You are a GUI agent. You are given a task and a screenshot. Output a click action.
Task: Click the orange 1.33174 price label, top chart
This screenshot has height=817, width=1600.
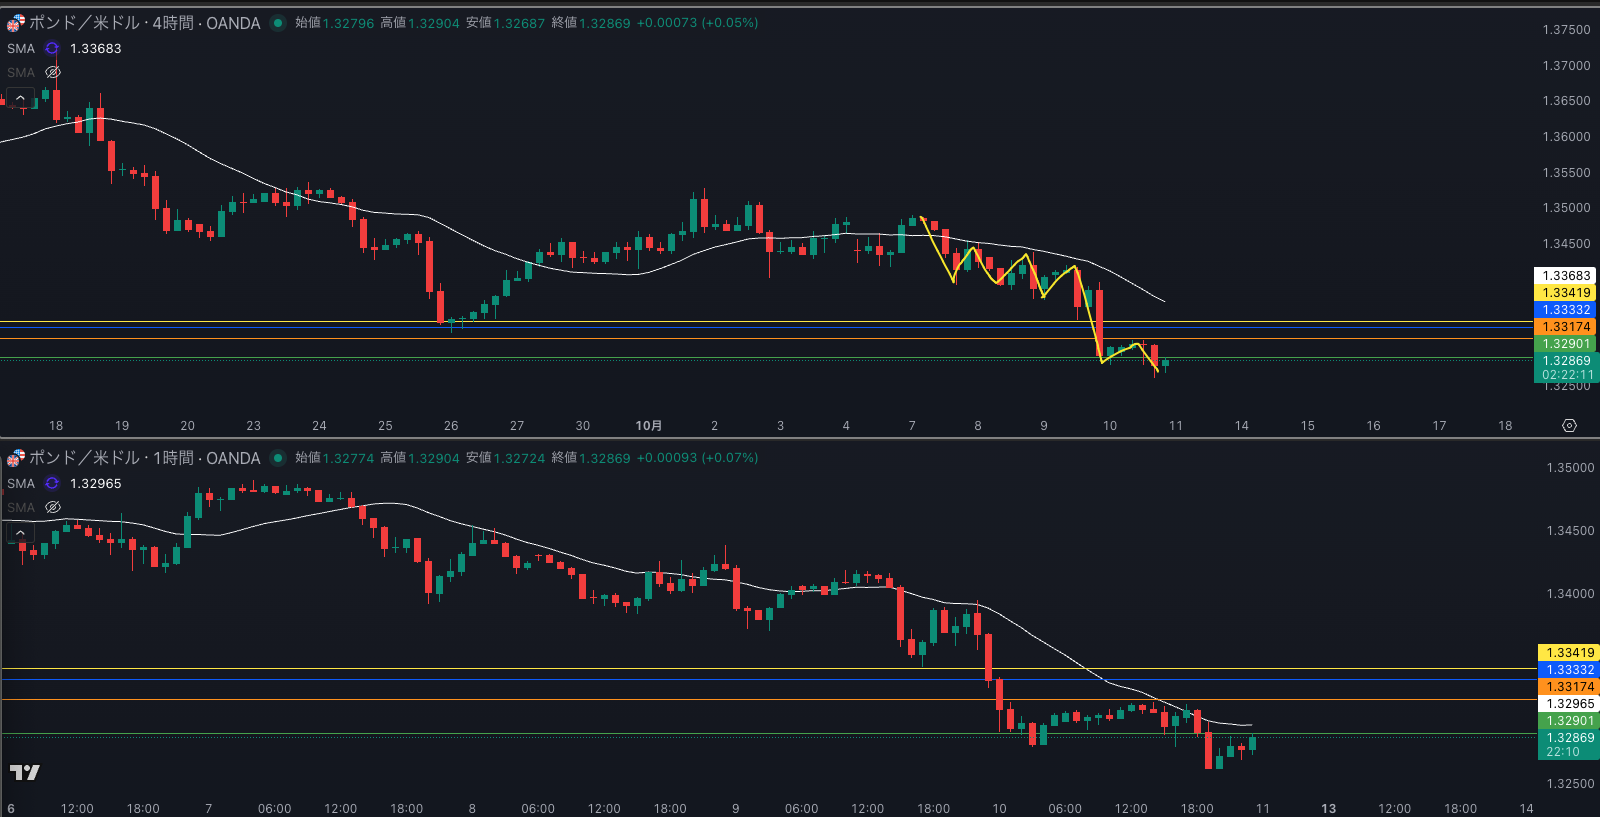1566,327
